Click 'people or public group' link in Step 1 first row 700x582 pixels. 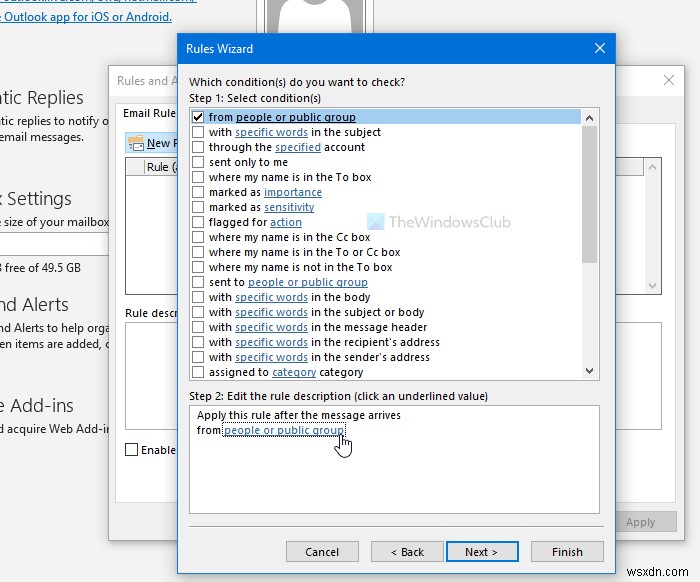pyautogui.click(x=296, y=117)
